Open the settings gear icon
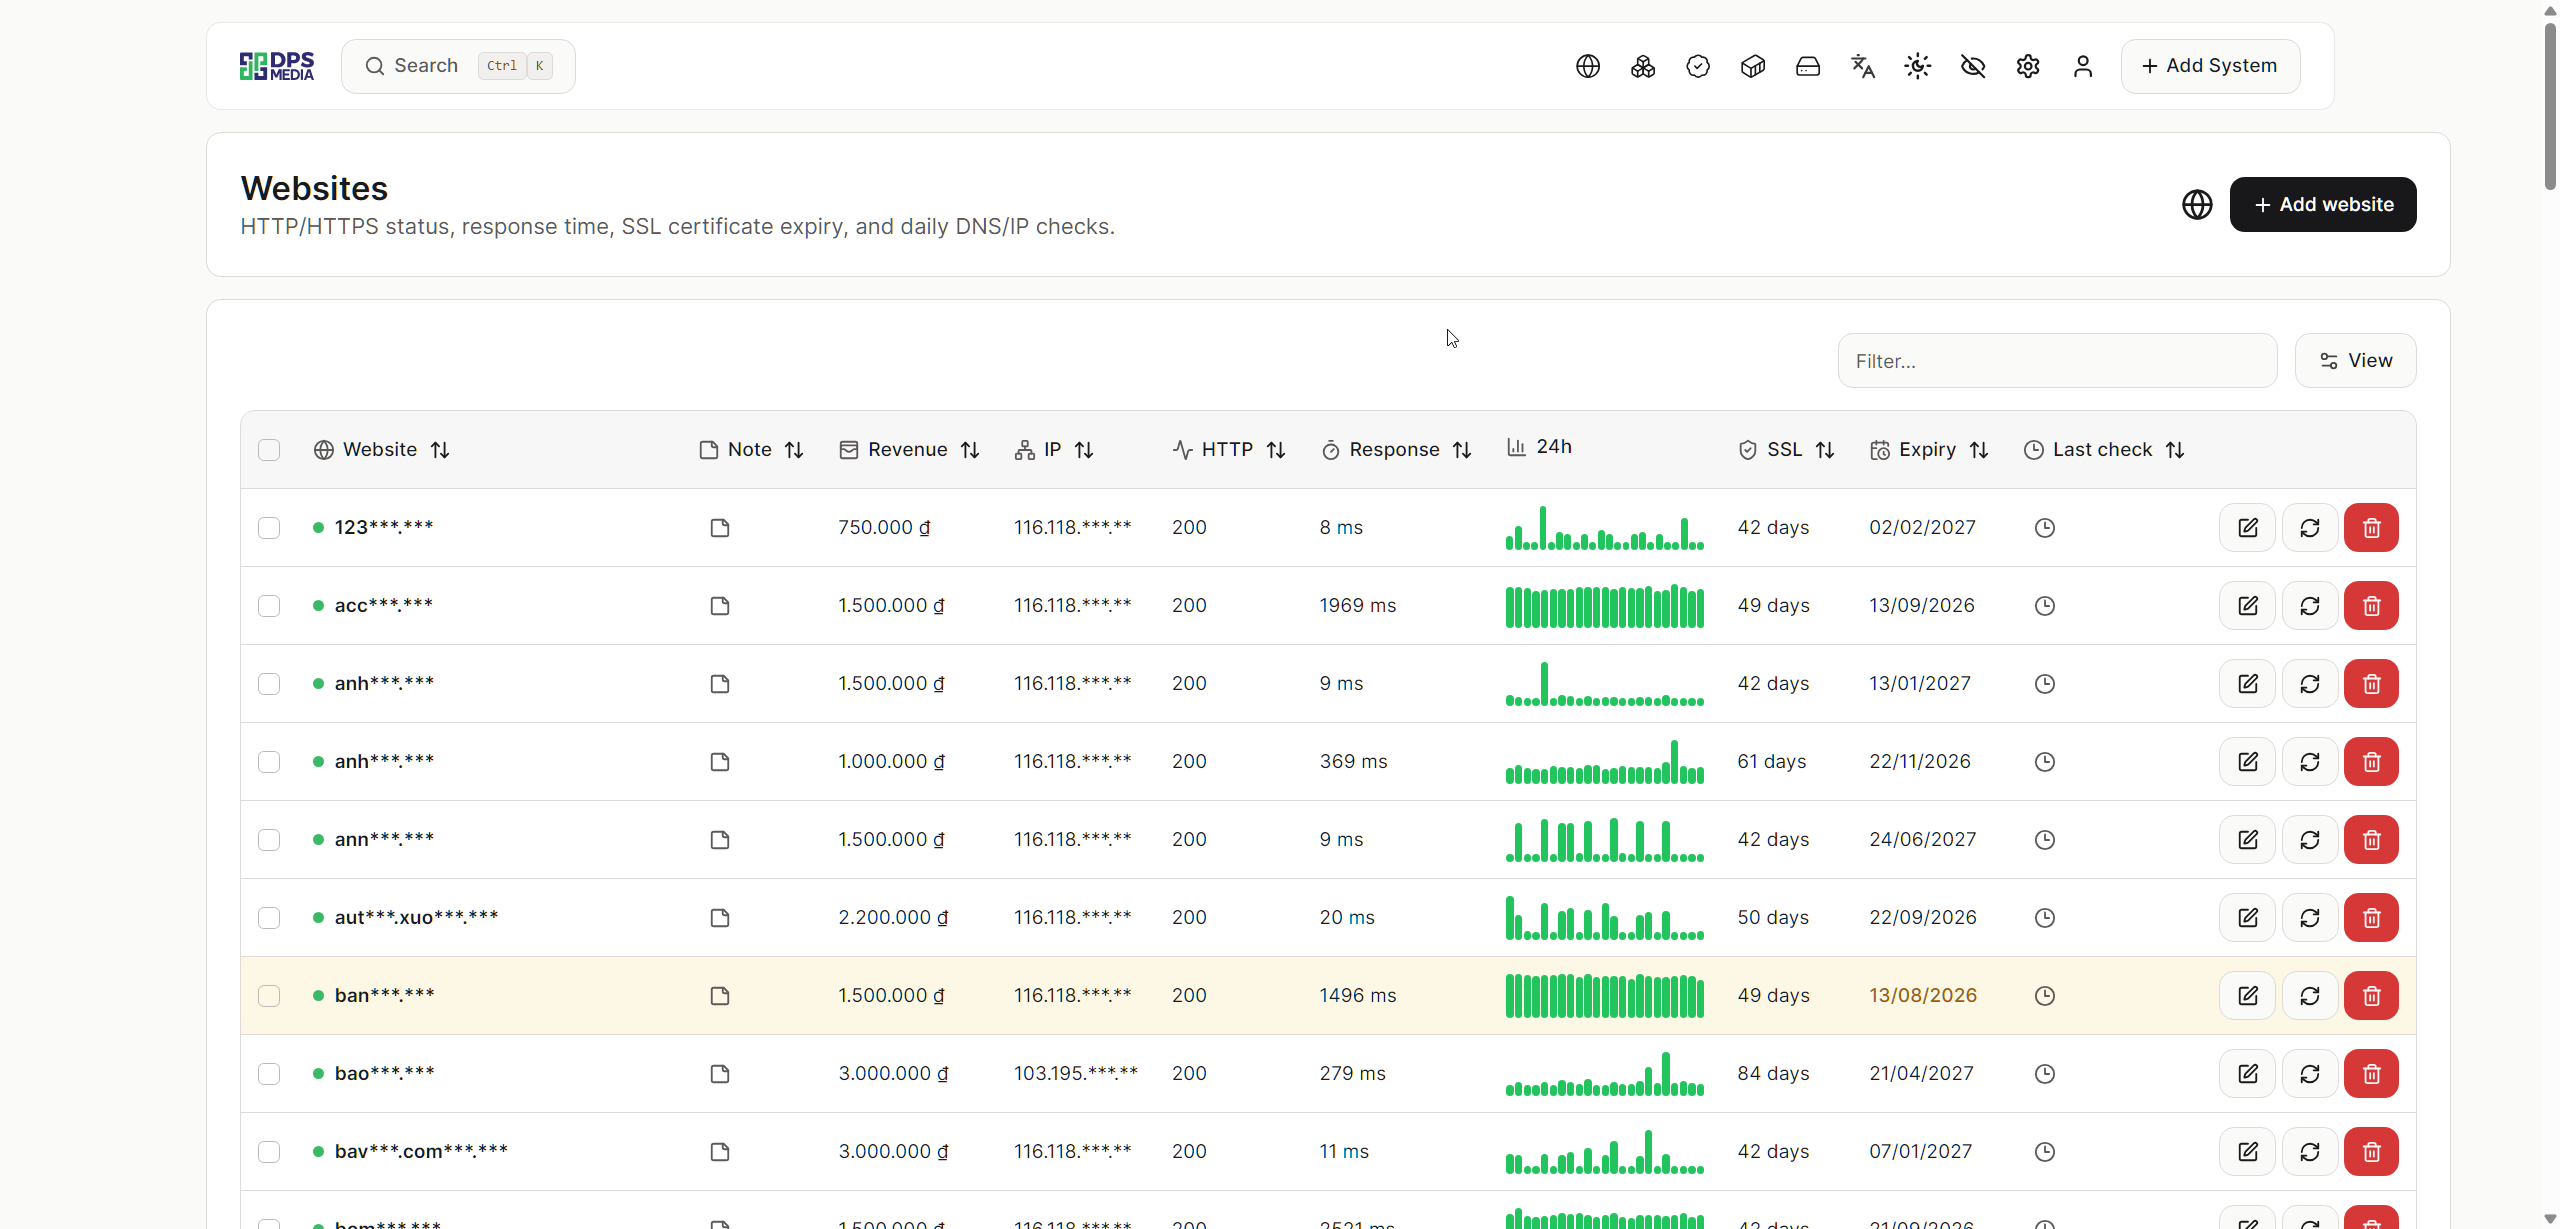2560x1229 pixels. [2028, 66]
